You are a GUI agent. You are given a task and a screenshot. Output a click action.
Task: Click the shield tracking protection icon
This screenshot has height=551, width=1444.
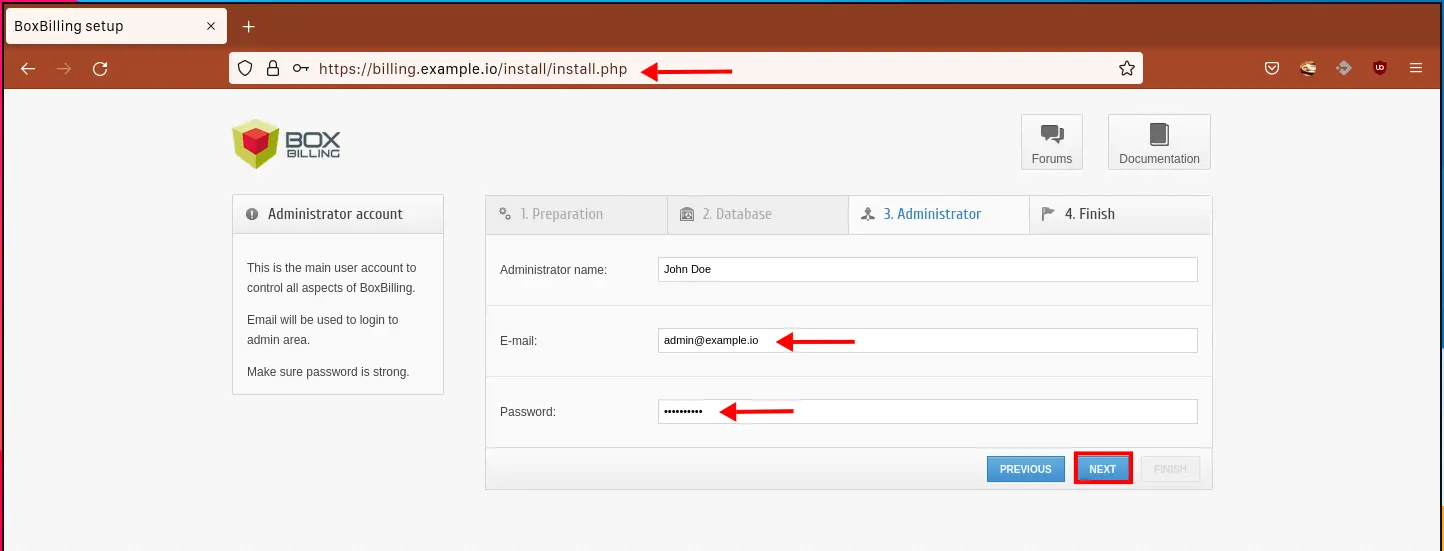click(x=245, y=69)
